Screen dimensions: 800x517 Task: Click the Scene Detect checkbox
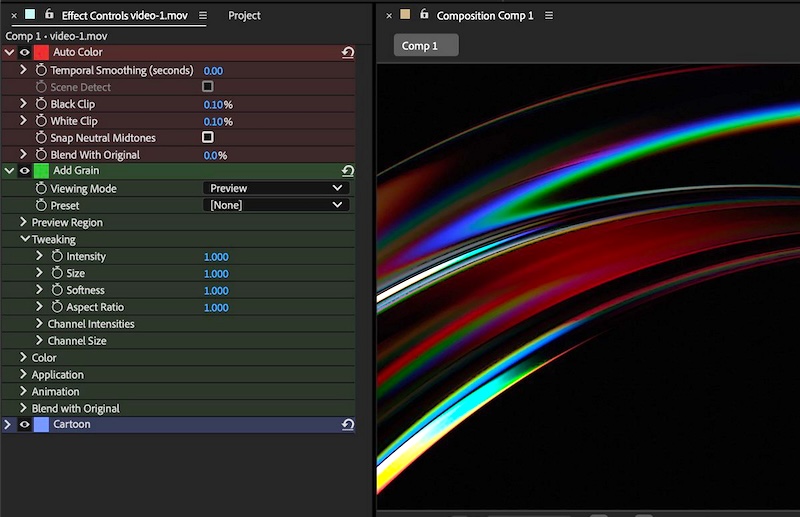click(x=208, y=86)
